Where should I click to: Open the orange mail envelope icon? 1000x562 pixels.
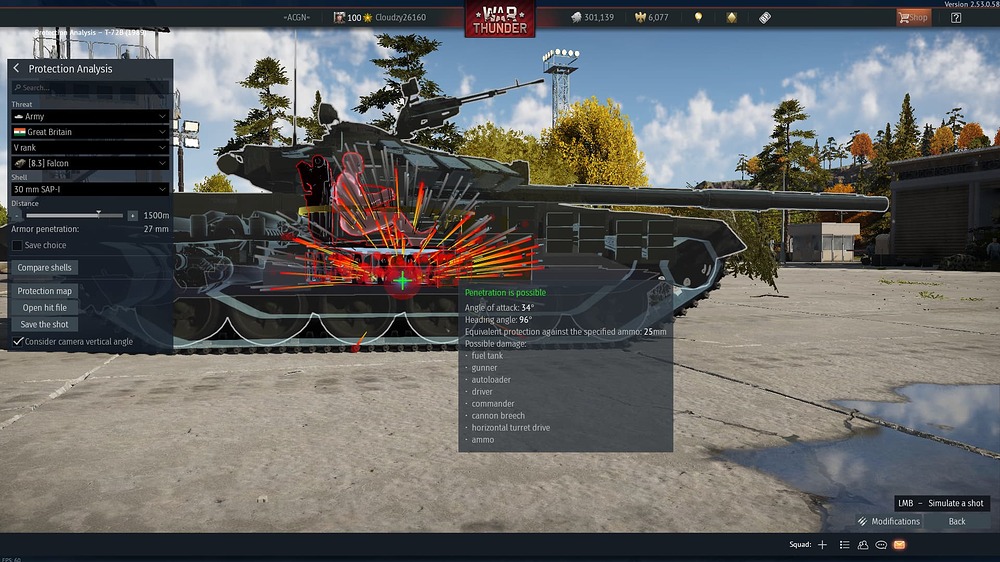(x=899, y=544)
